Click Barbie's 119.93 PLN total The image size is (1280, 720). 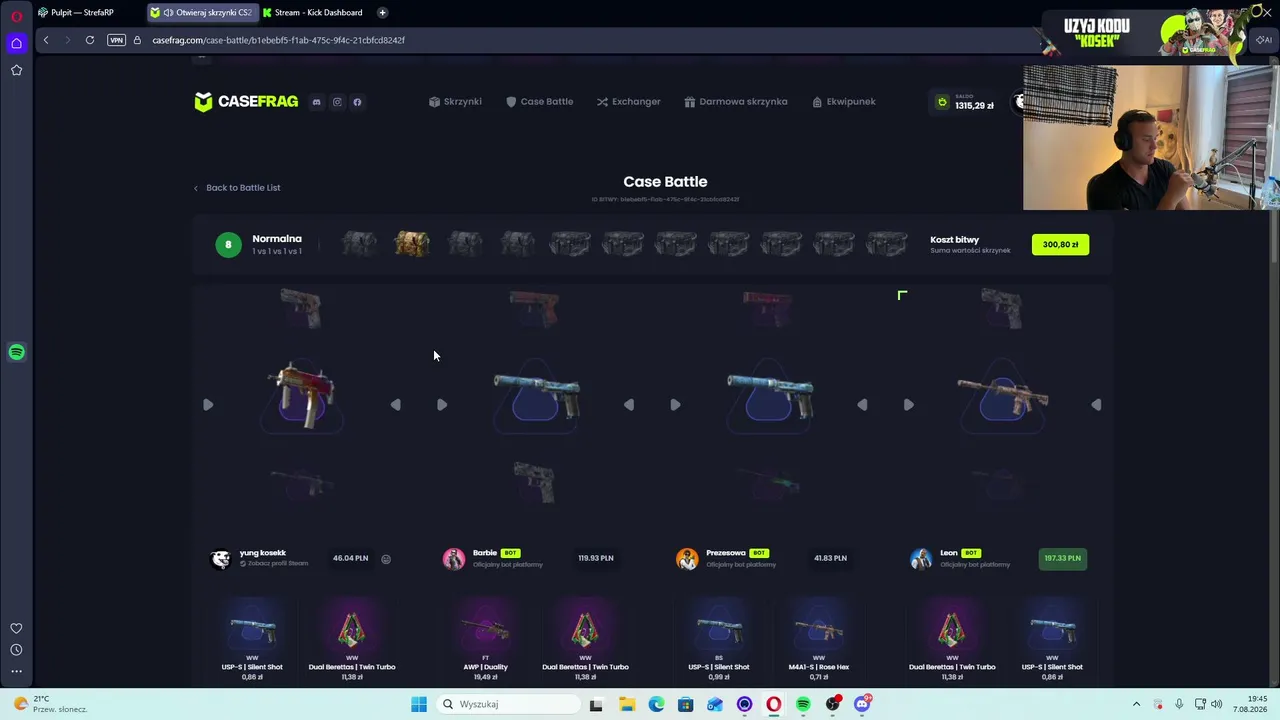click(596, 558)
